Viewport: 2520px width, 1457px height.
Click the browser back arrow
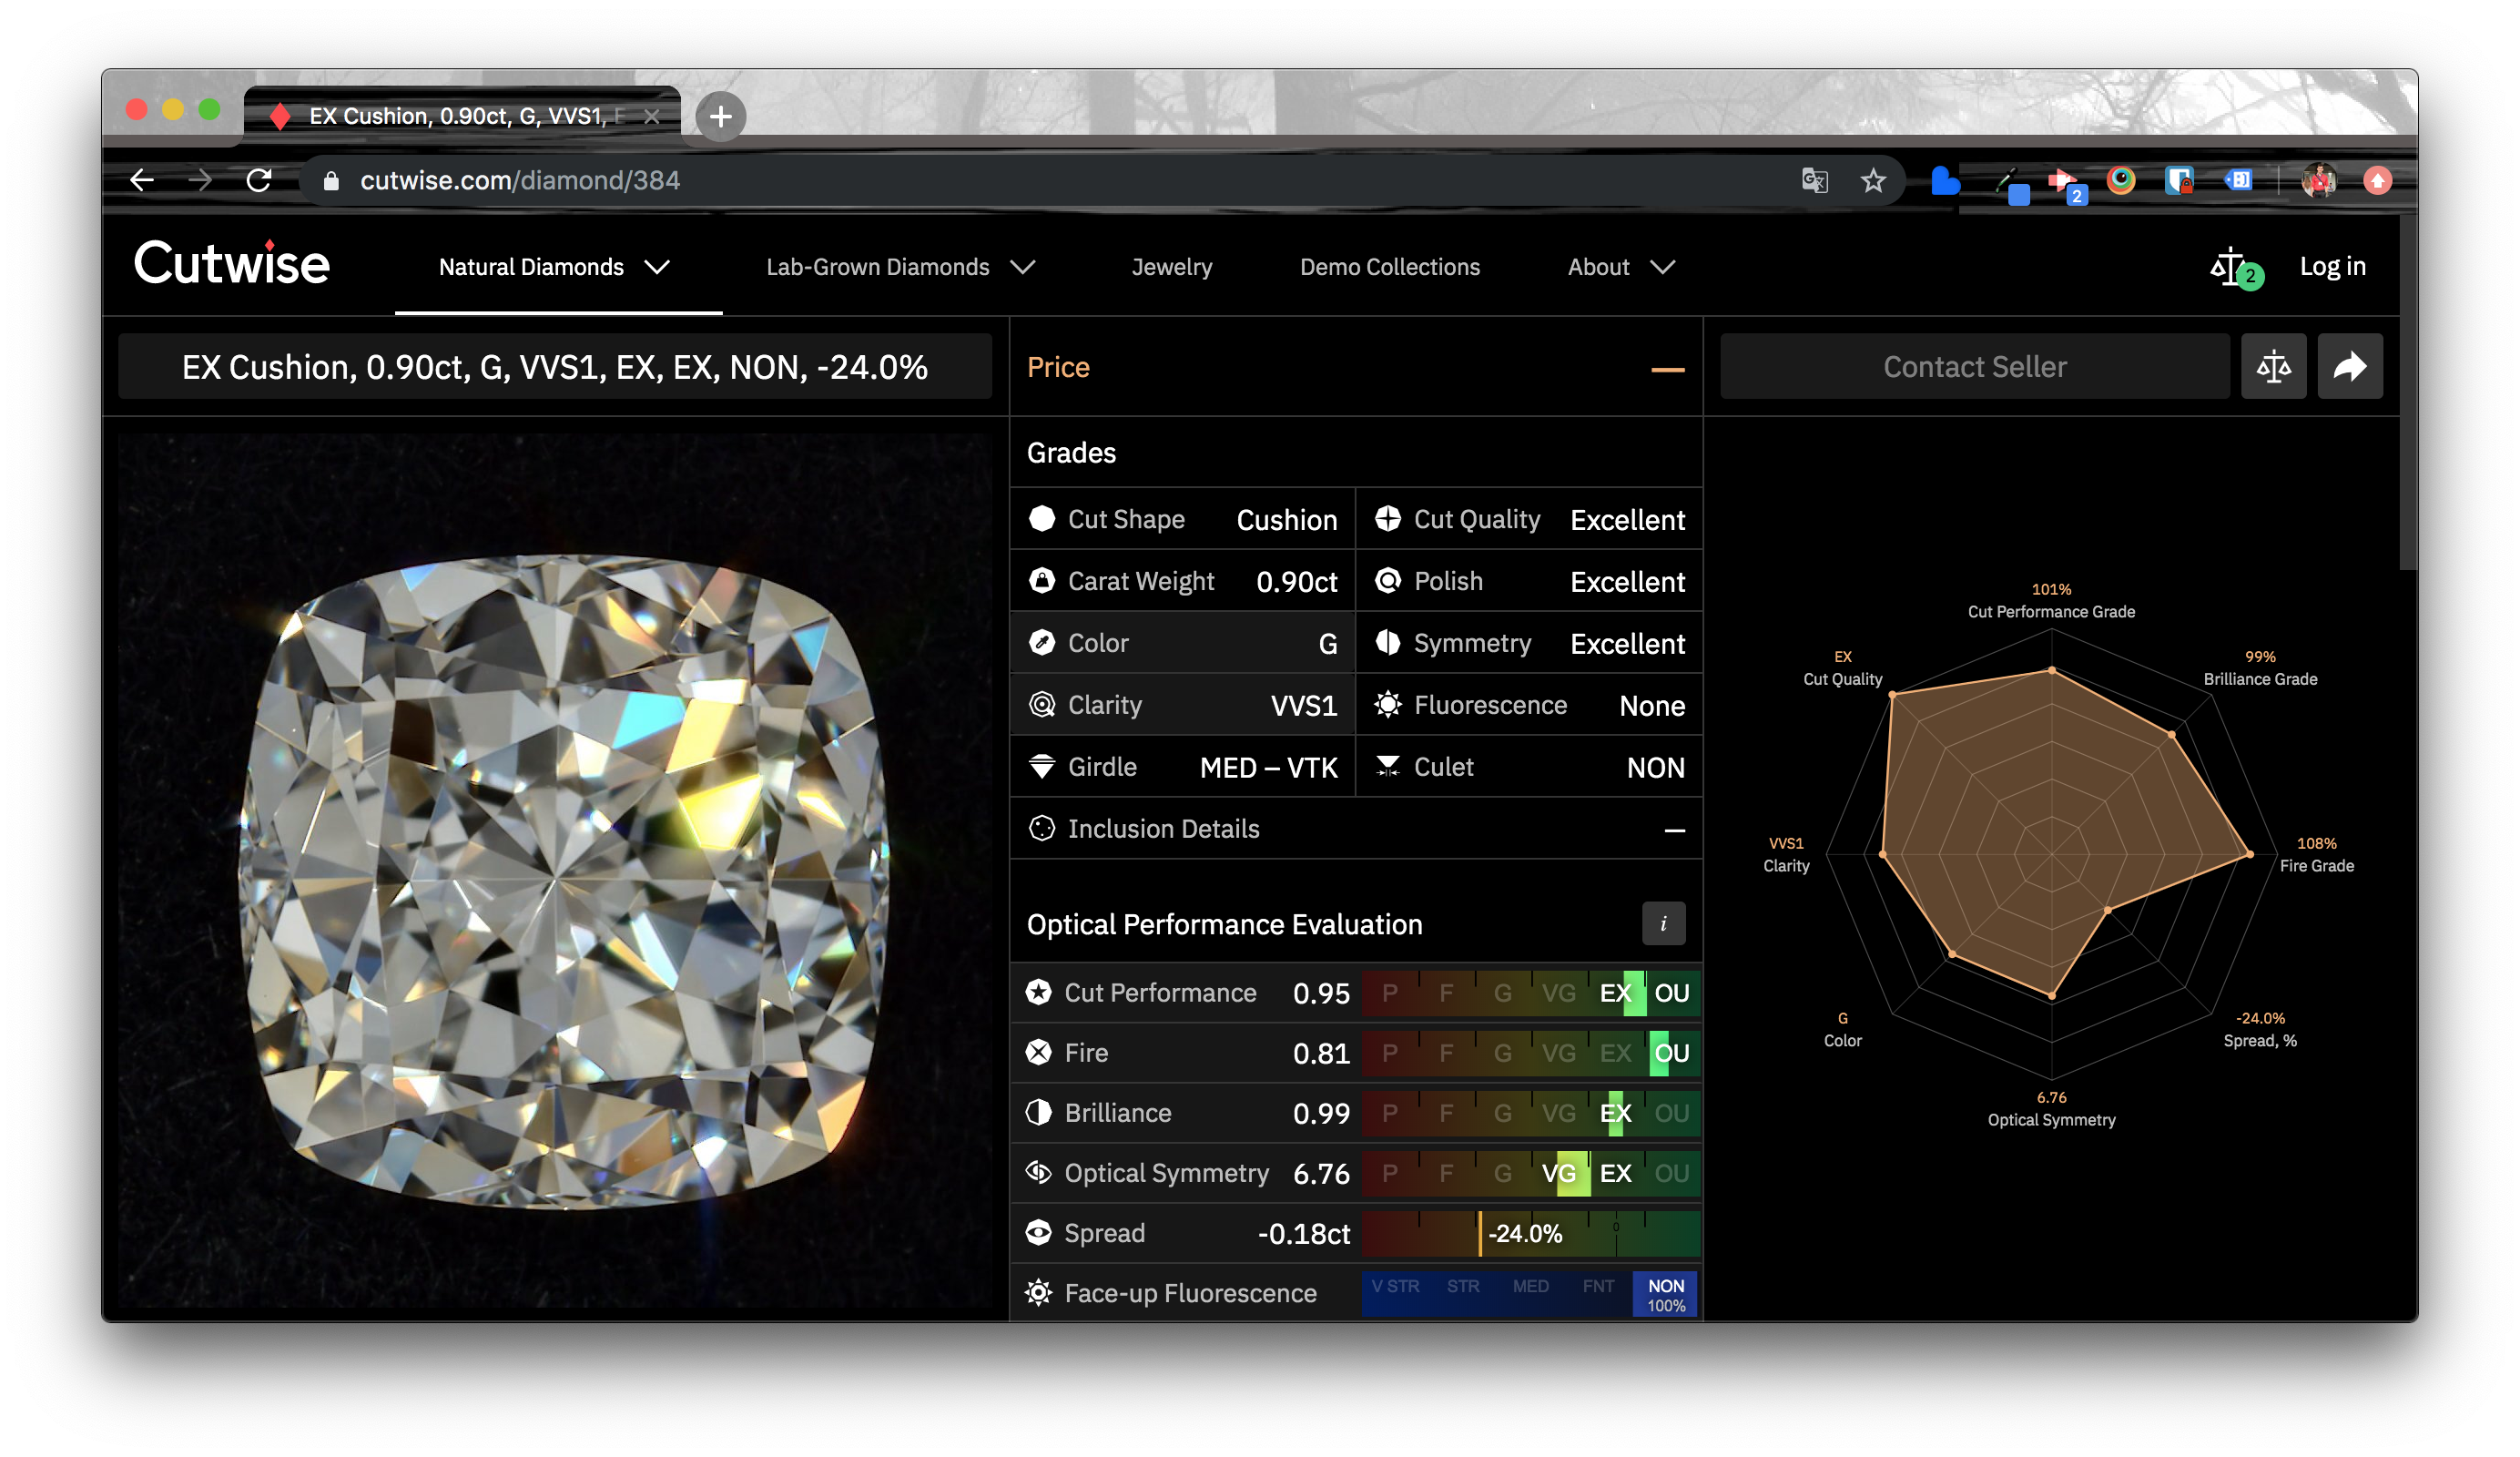click(x=142, y=181)
